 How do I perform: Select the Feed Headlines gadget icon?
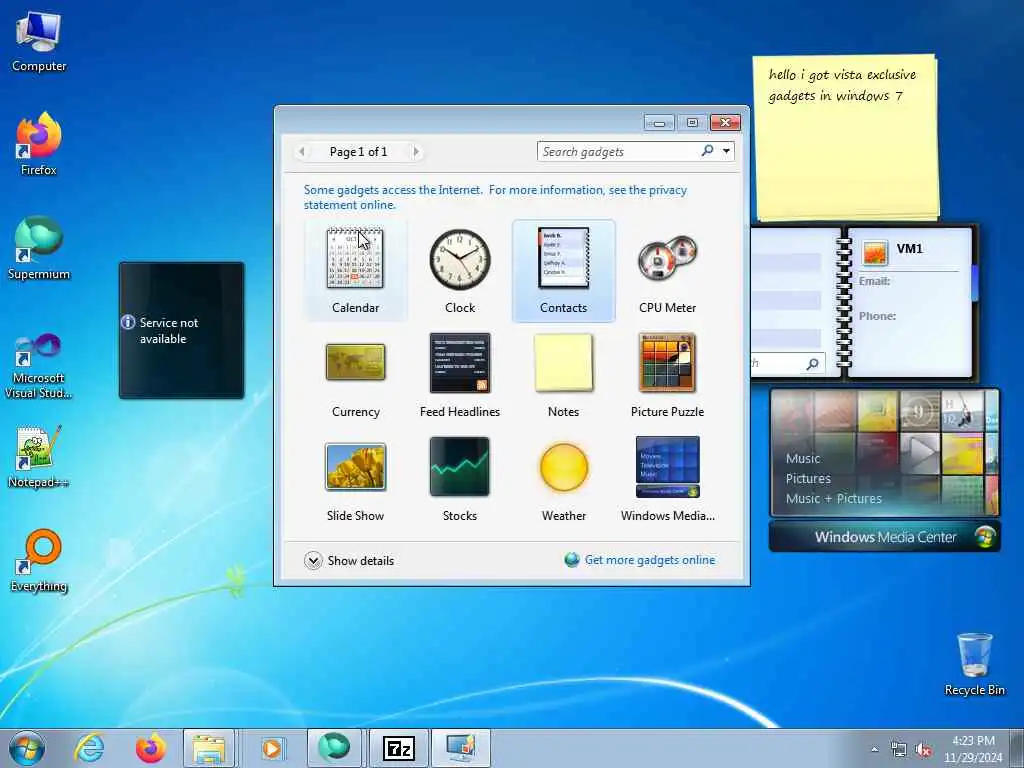tap(460, 362)
